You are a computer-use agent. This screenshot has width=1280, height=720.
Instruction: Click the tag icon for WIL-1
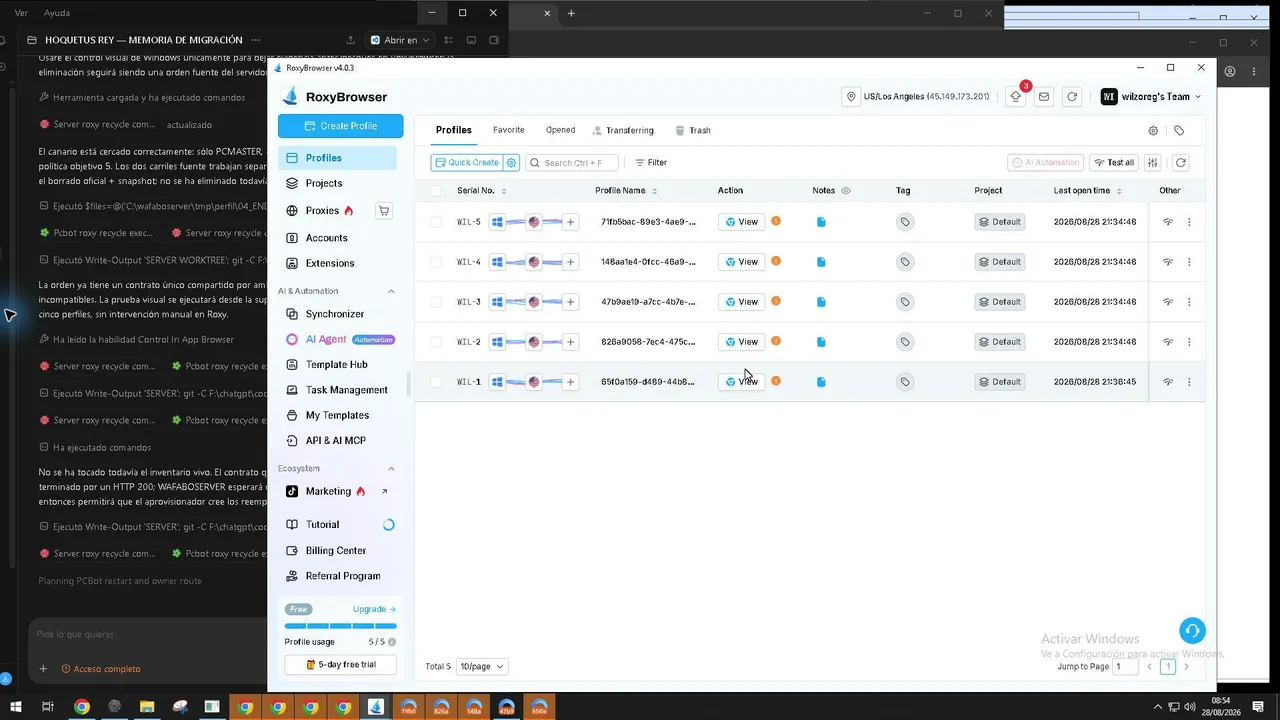click(x=905, y=382)
